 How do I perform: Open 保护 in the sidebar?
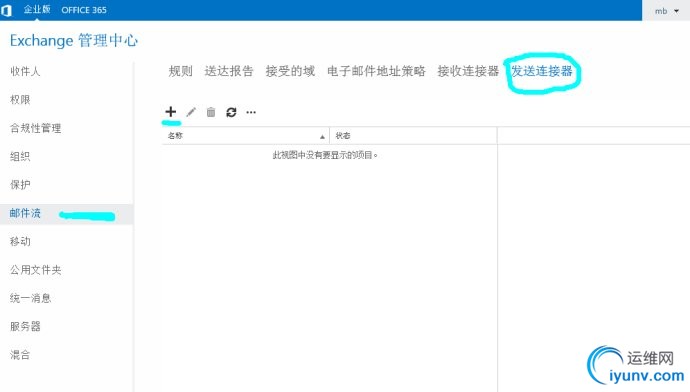click(20, 184)
